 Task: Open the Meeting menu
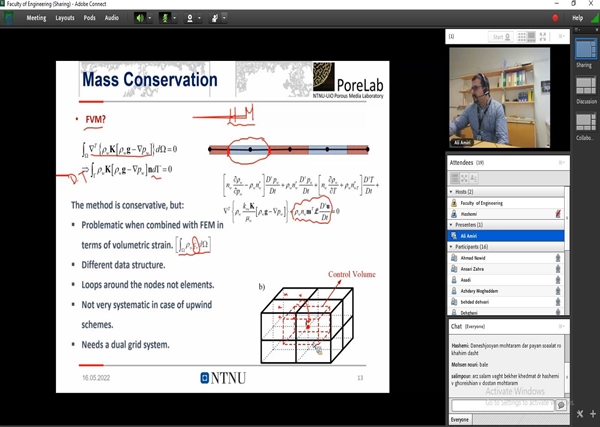pyautogui.click(x=36, y=18)
